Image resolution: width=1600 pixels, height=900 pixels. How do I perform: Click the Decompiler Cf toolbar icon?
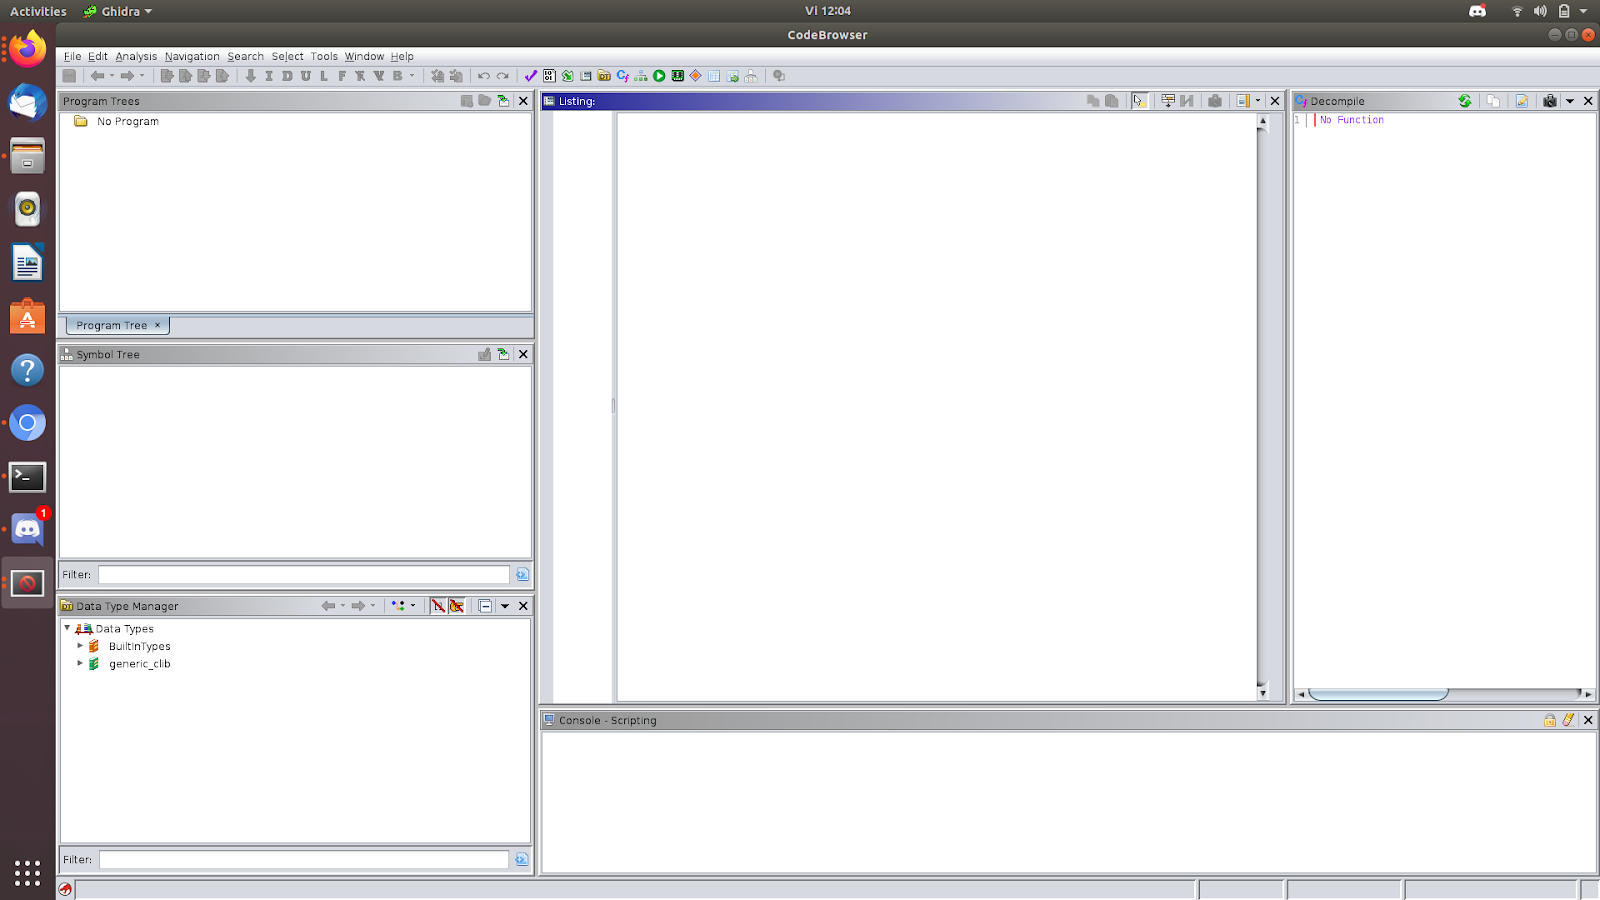click(623, 76)
